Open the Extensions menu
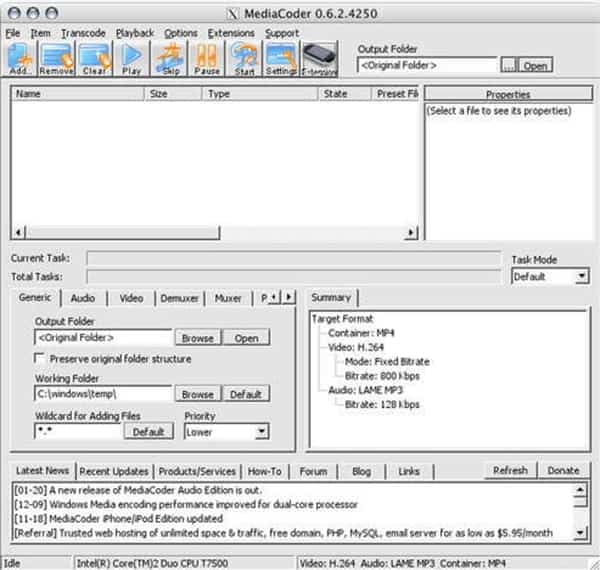The height and width of the screenshot is (570, 600). 231,33
